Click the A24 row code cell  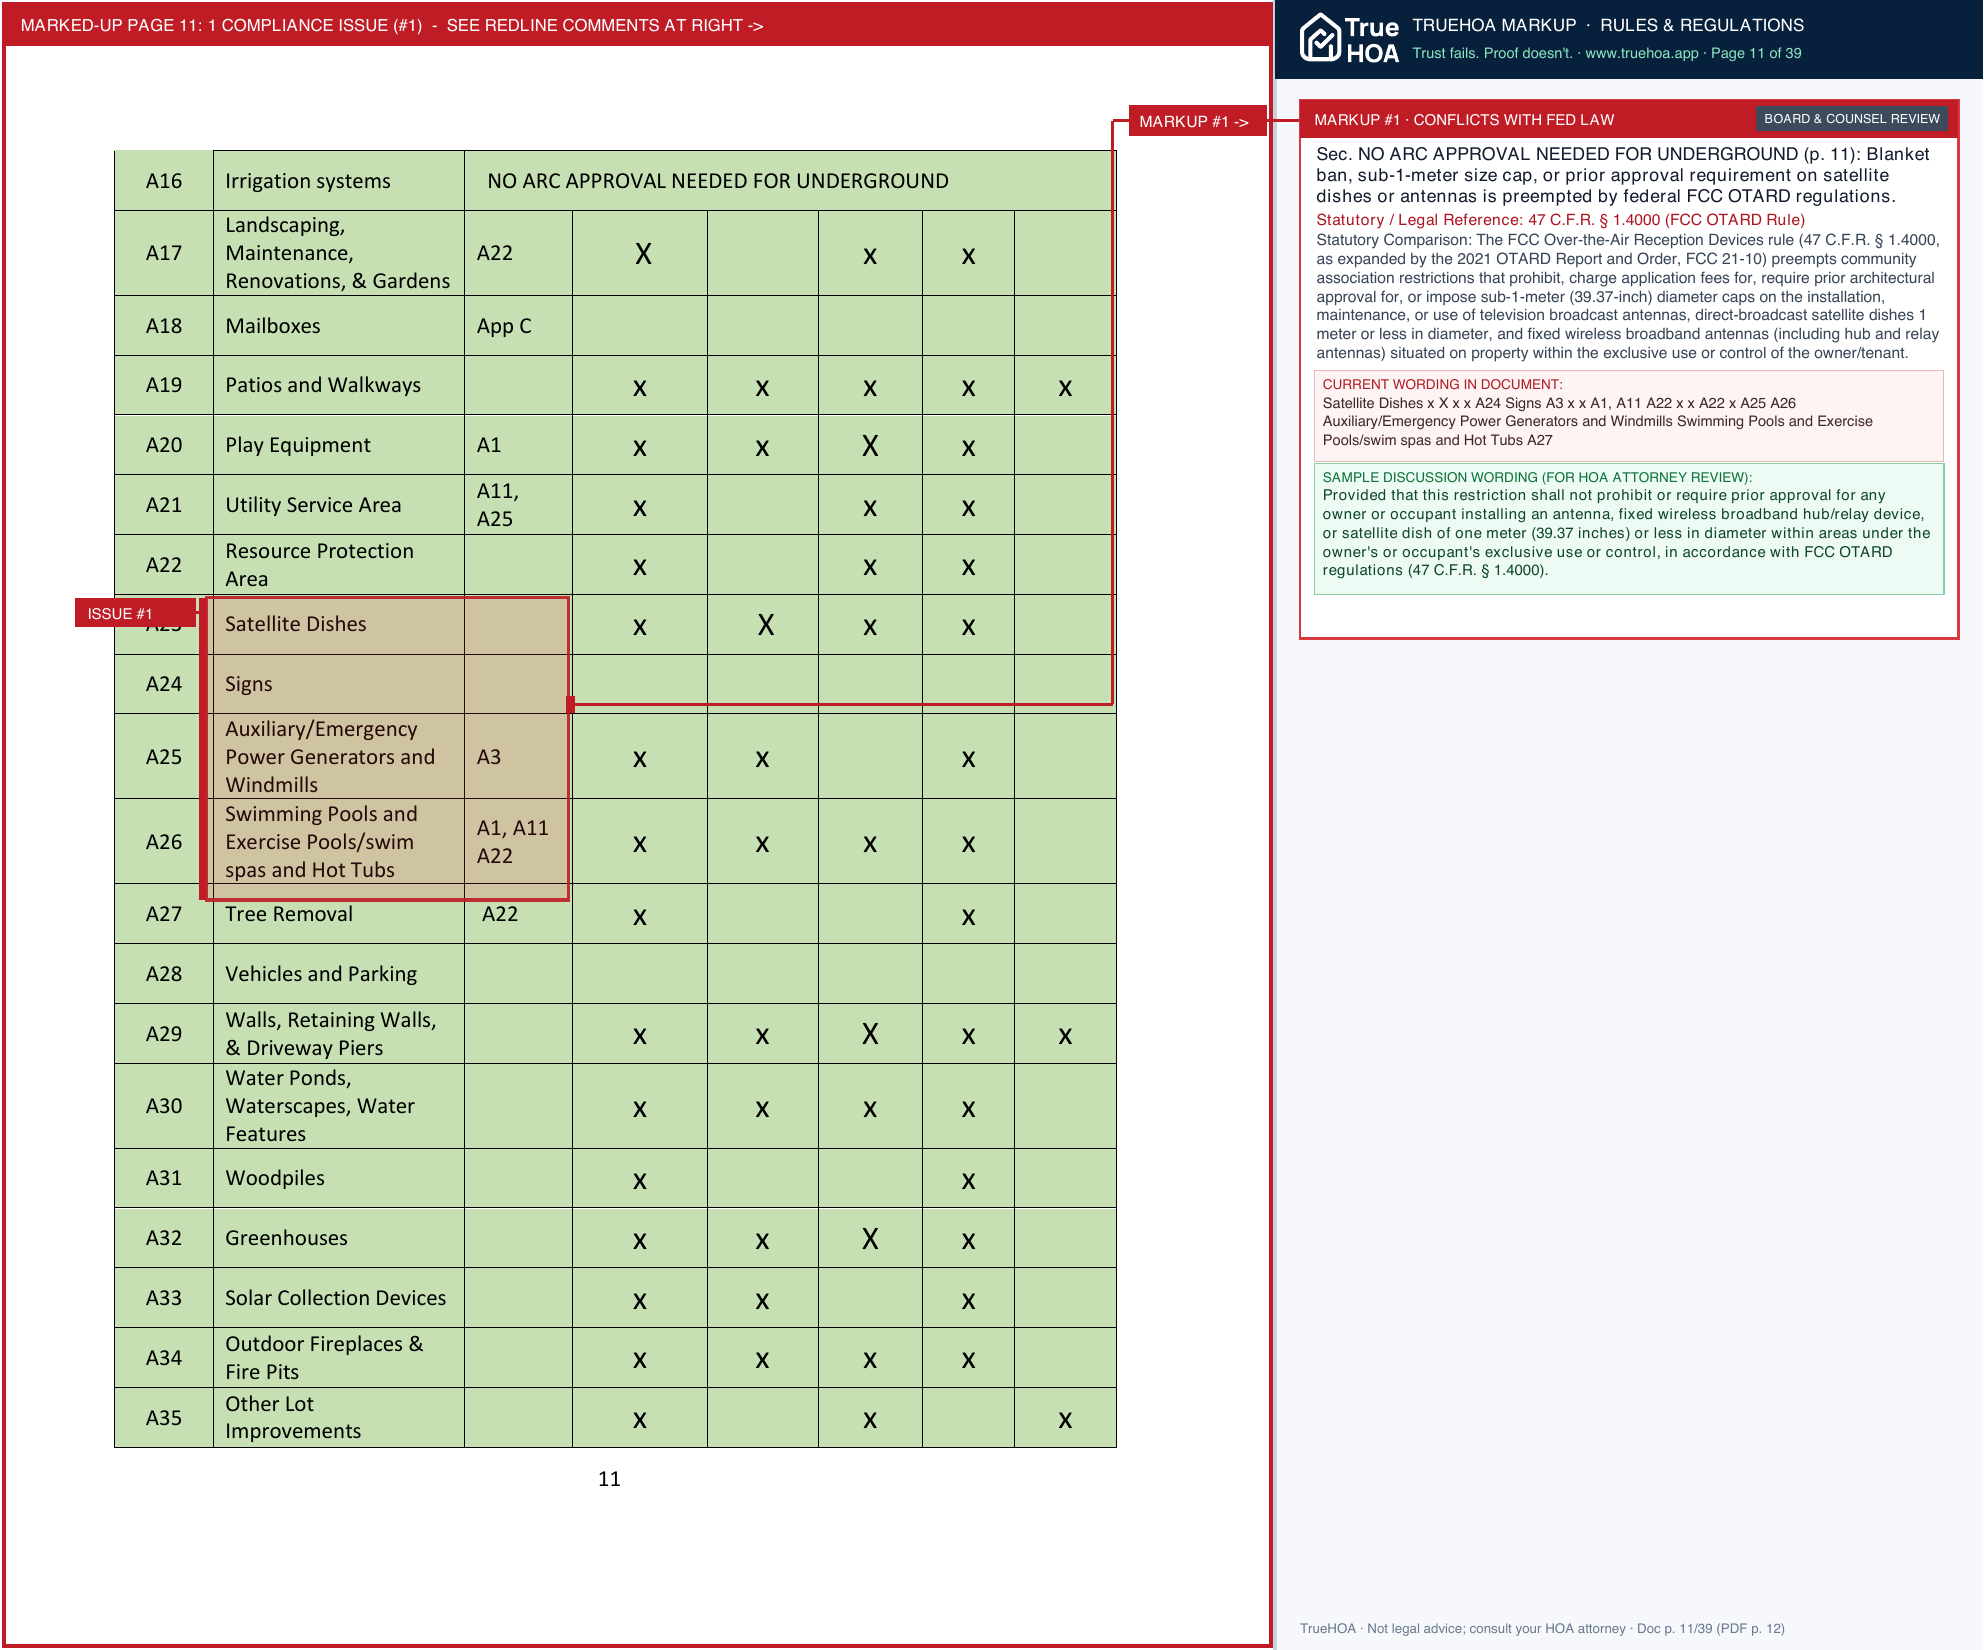pos(164,684)
